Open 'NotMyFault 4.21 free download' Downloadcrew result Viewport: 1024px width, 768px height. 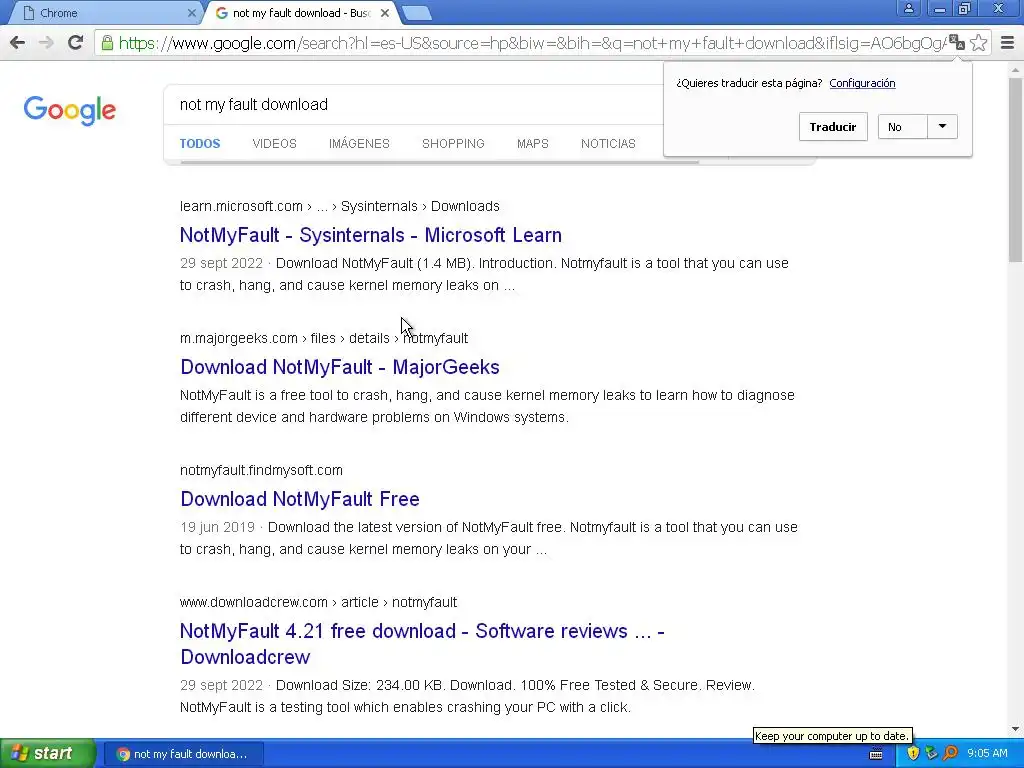click(x=422, y=644)
